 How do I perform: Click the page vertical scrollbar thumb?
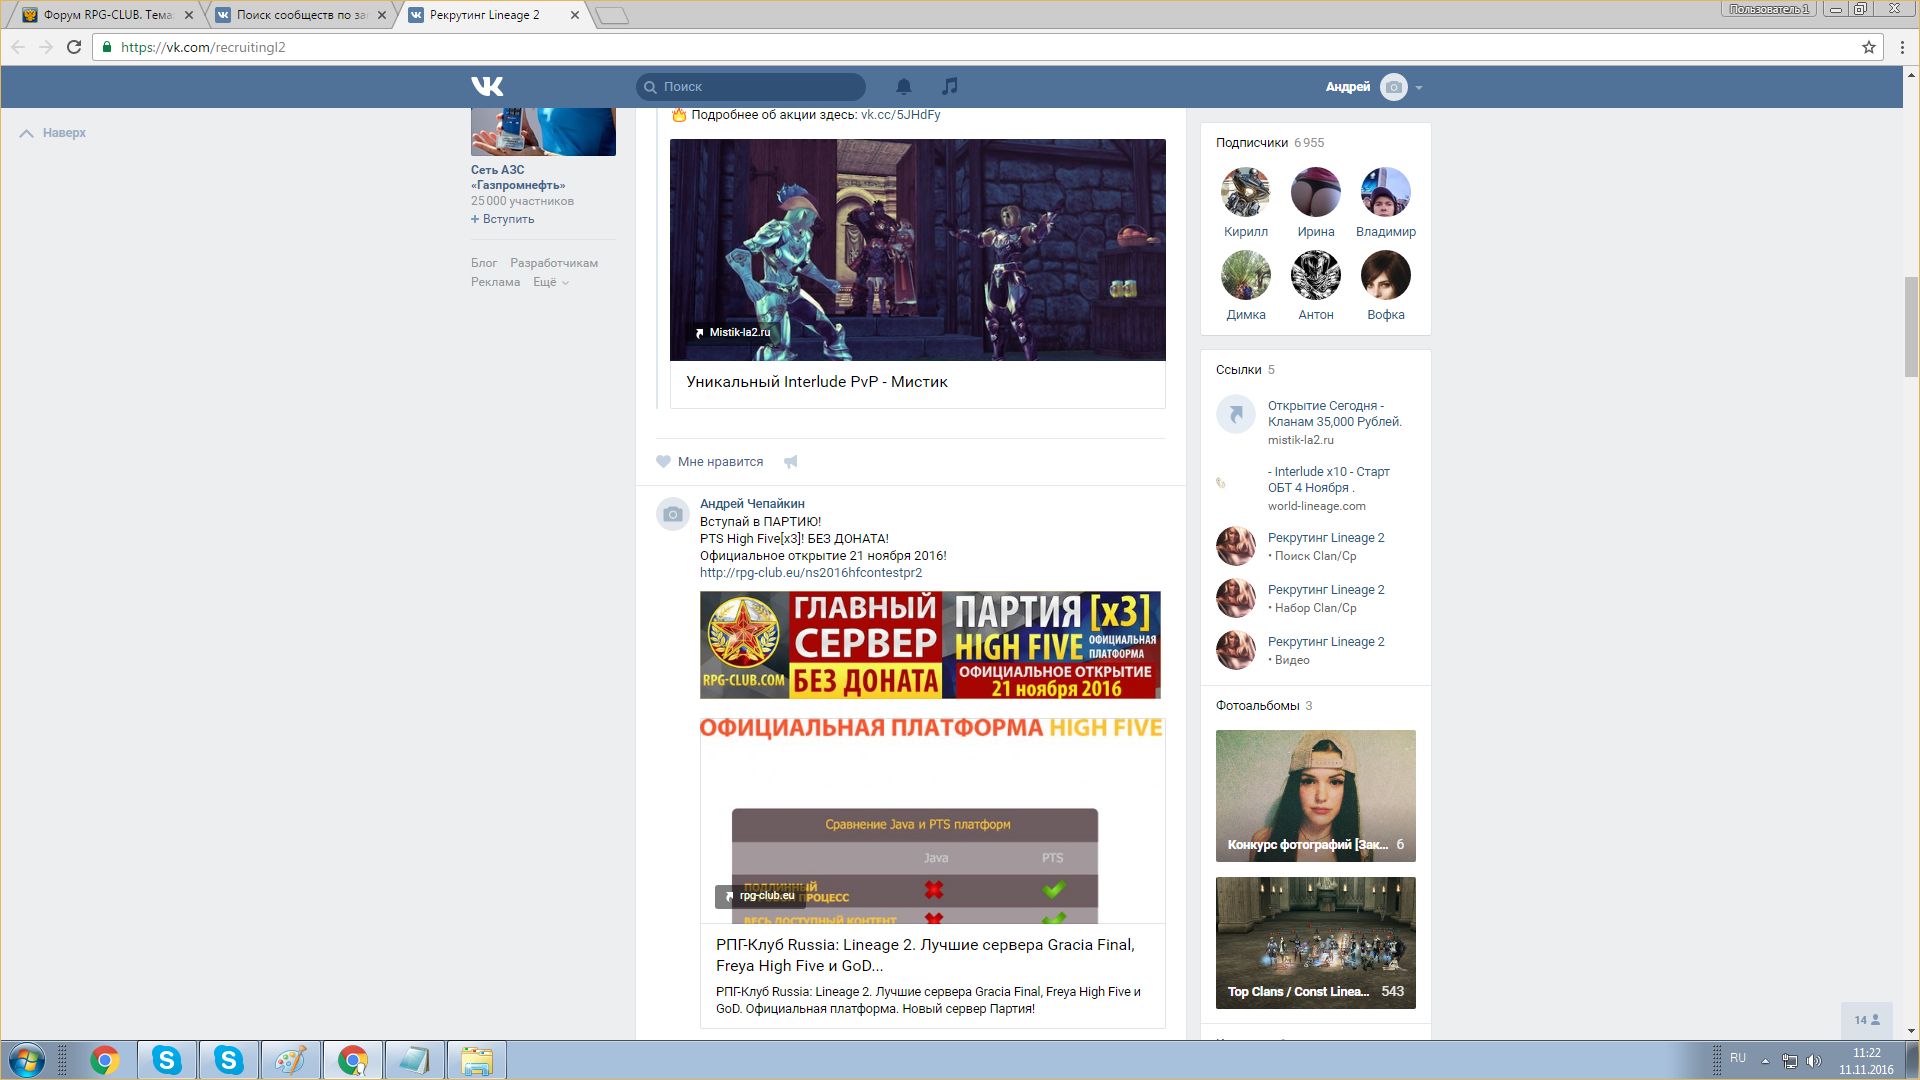pos(1911,325)
